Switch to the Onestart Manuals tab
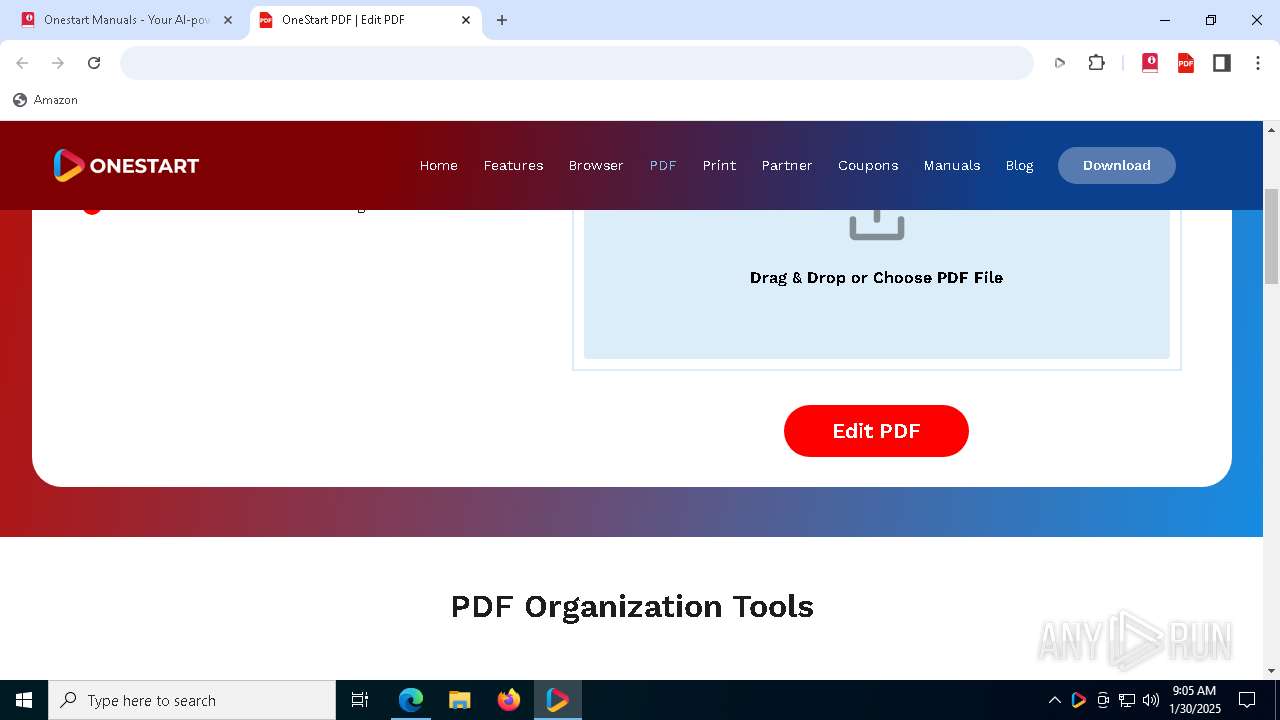This screenshot has height=720, width=1280. [125, 20]
